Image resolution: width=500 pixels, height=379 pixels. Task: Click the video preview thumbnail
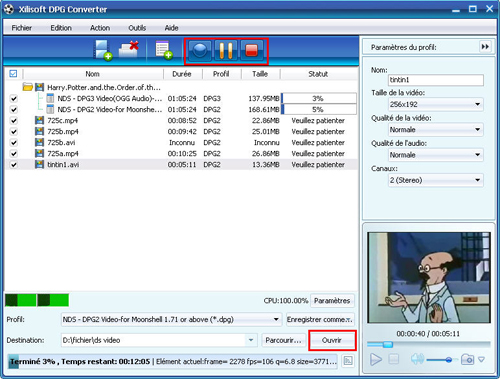tap(429, 278)
